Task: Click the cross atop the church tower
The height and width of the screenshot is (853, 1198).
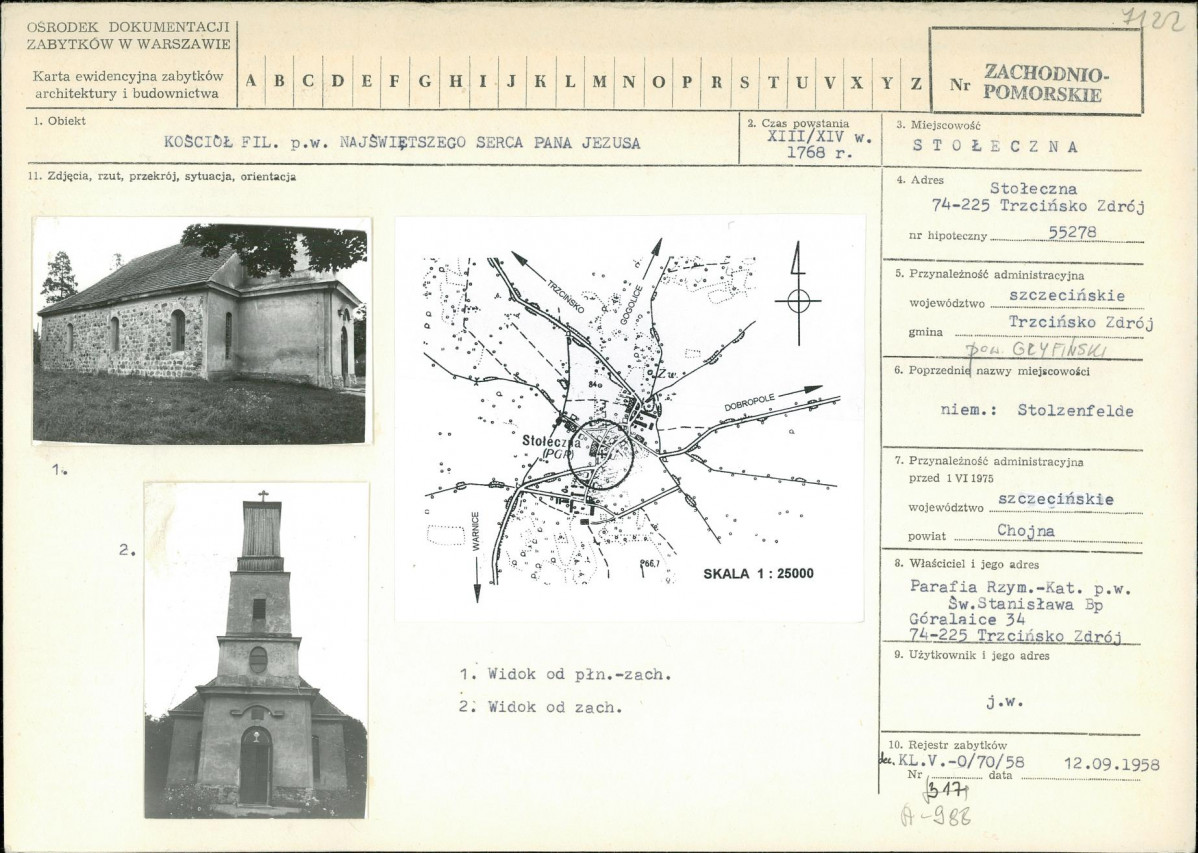Action: (262, 495)
